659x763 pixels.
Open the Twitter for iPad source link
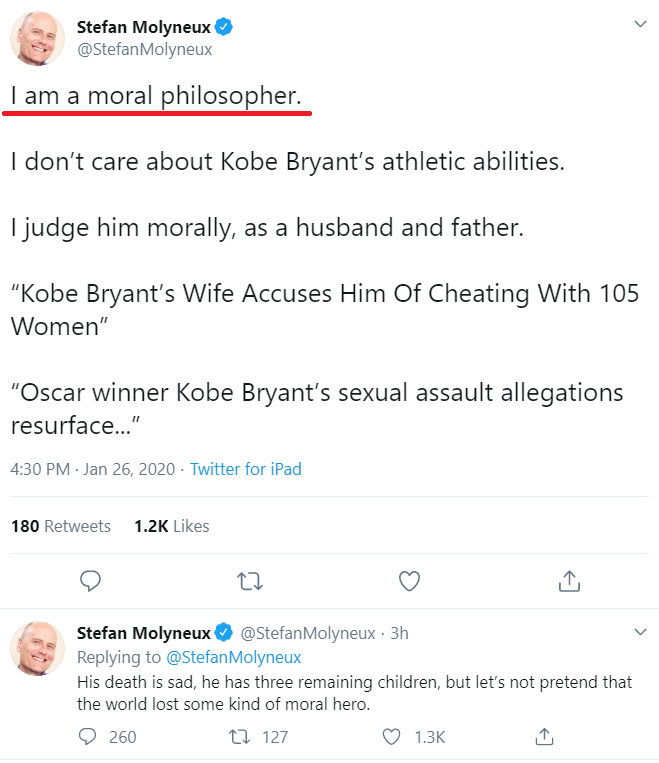click(246, 469)
